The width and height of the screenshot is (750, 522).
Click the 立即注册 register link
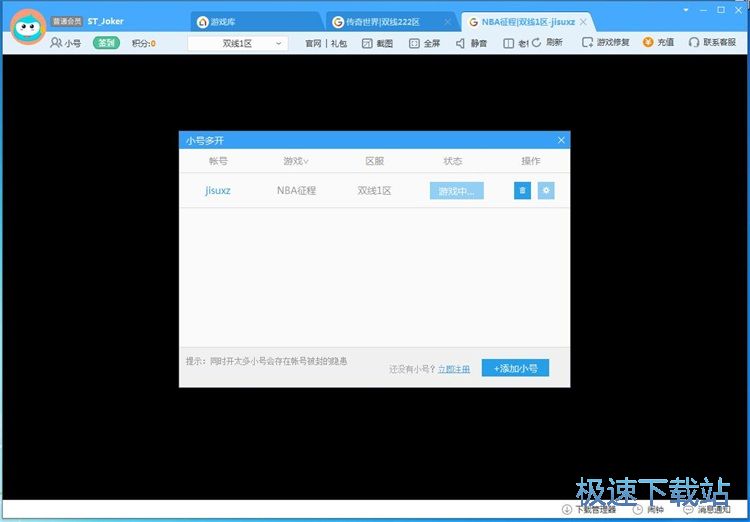pyautogui.click(x=454, y=369)
